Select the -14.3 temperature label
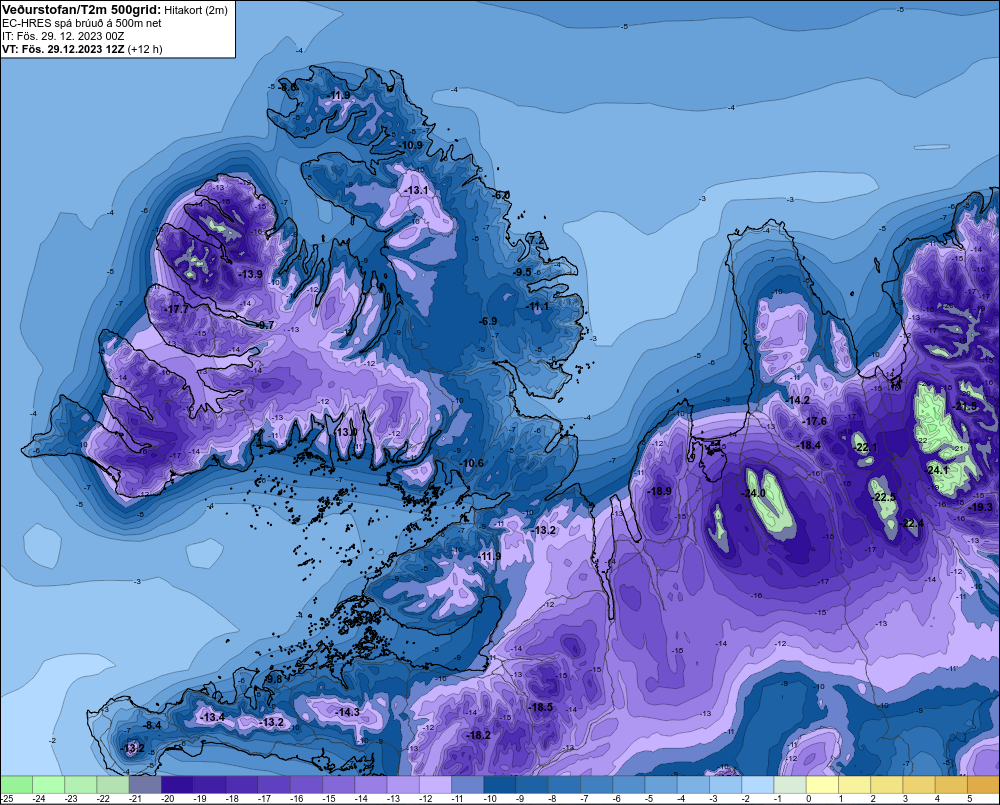The image size is (1000, 805). tap(348, 712)
